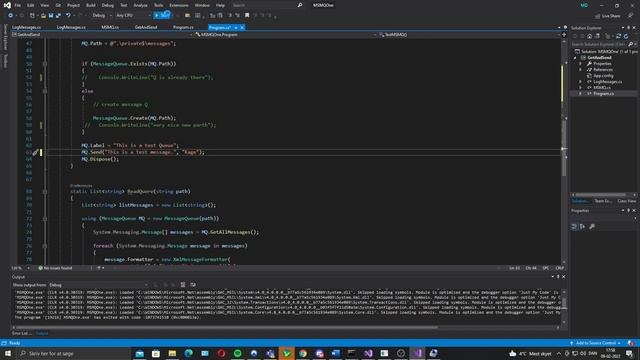Click the Undo arrow in the toolbar

(68, 16)
